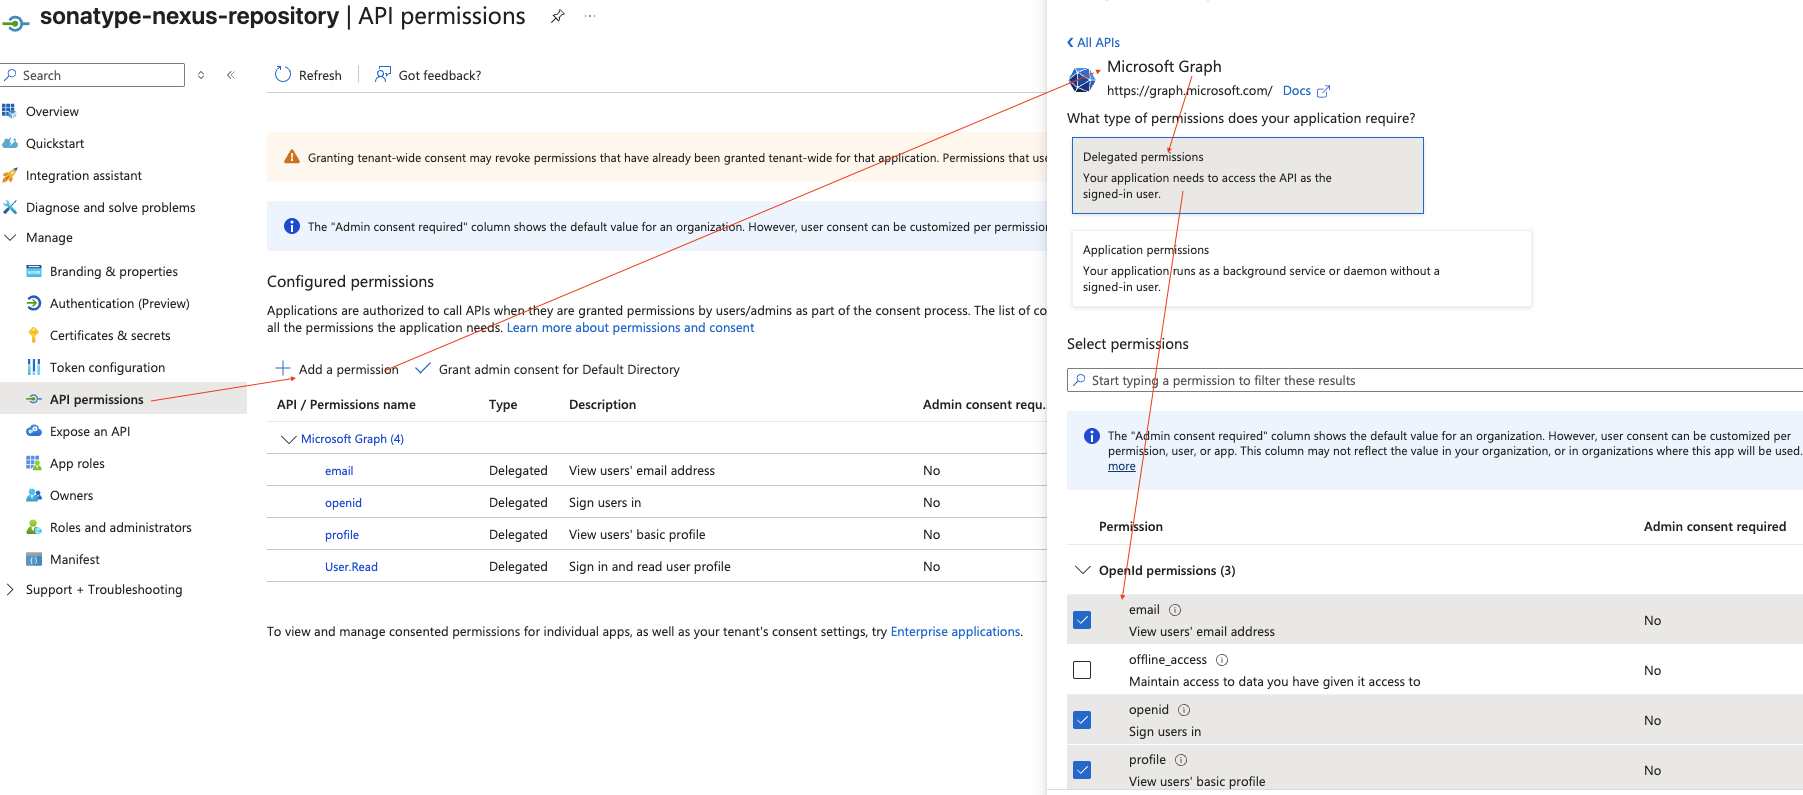Click the Refresh icon in the toolbar
This screenshot has width=1803, height=795.
point(283,74)
